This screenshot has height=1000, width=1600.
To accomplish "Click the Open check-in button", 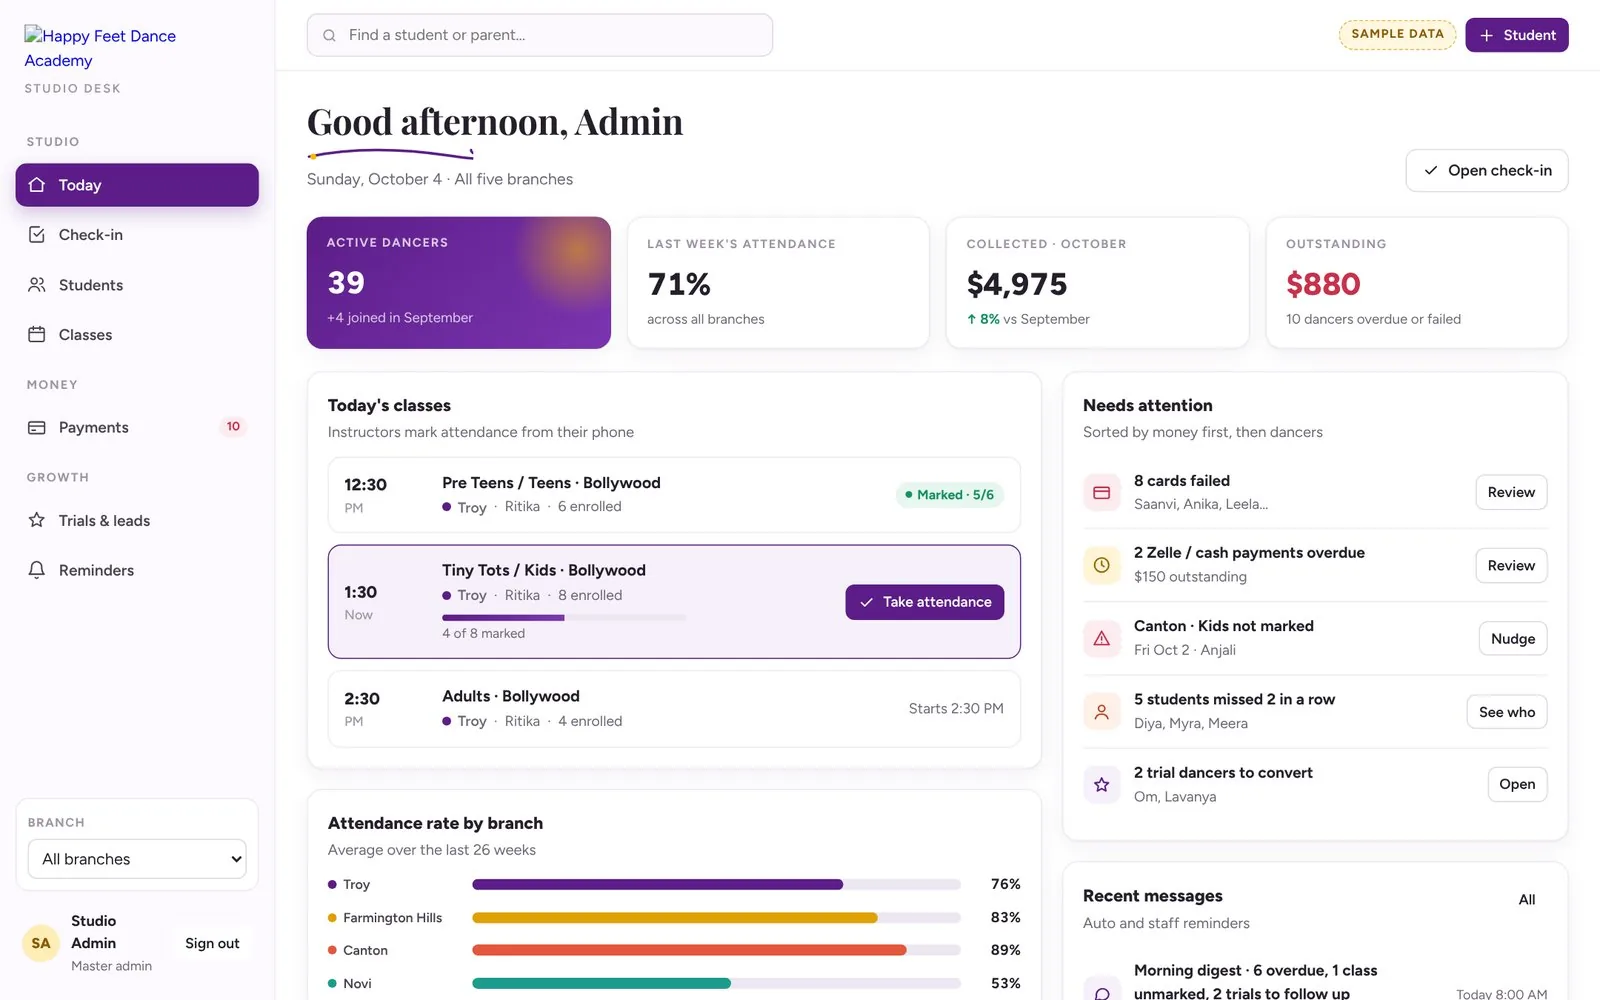I will (x=1487, y=171).
